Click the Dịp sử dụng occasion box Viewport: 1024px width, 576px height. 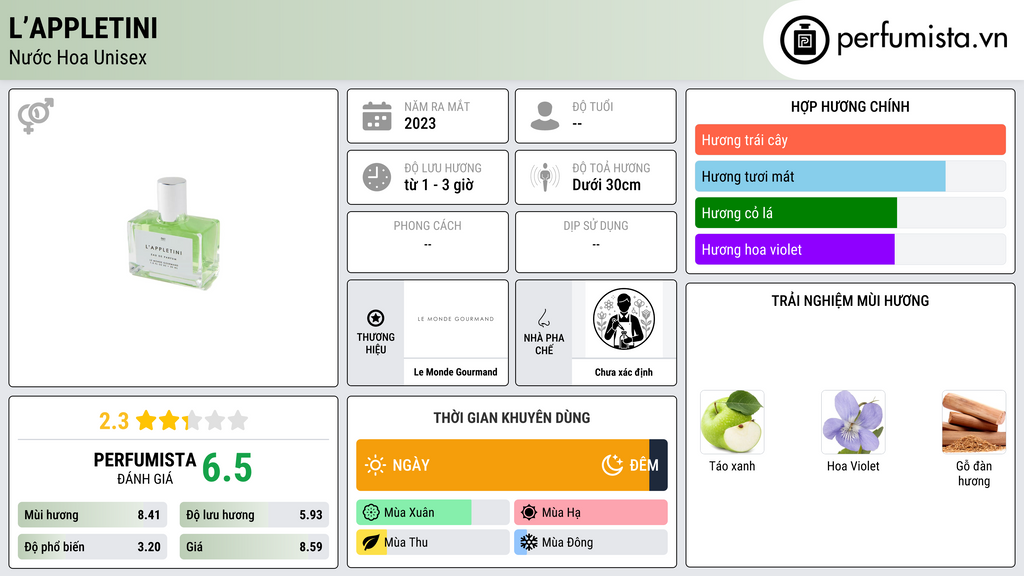pos(596,242)
